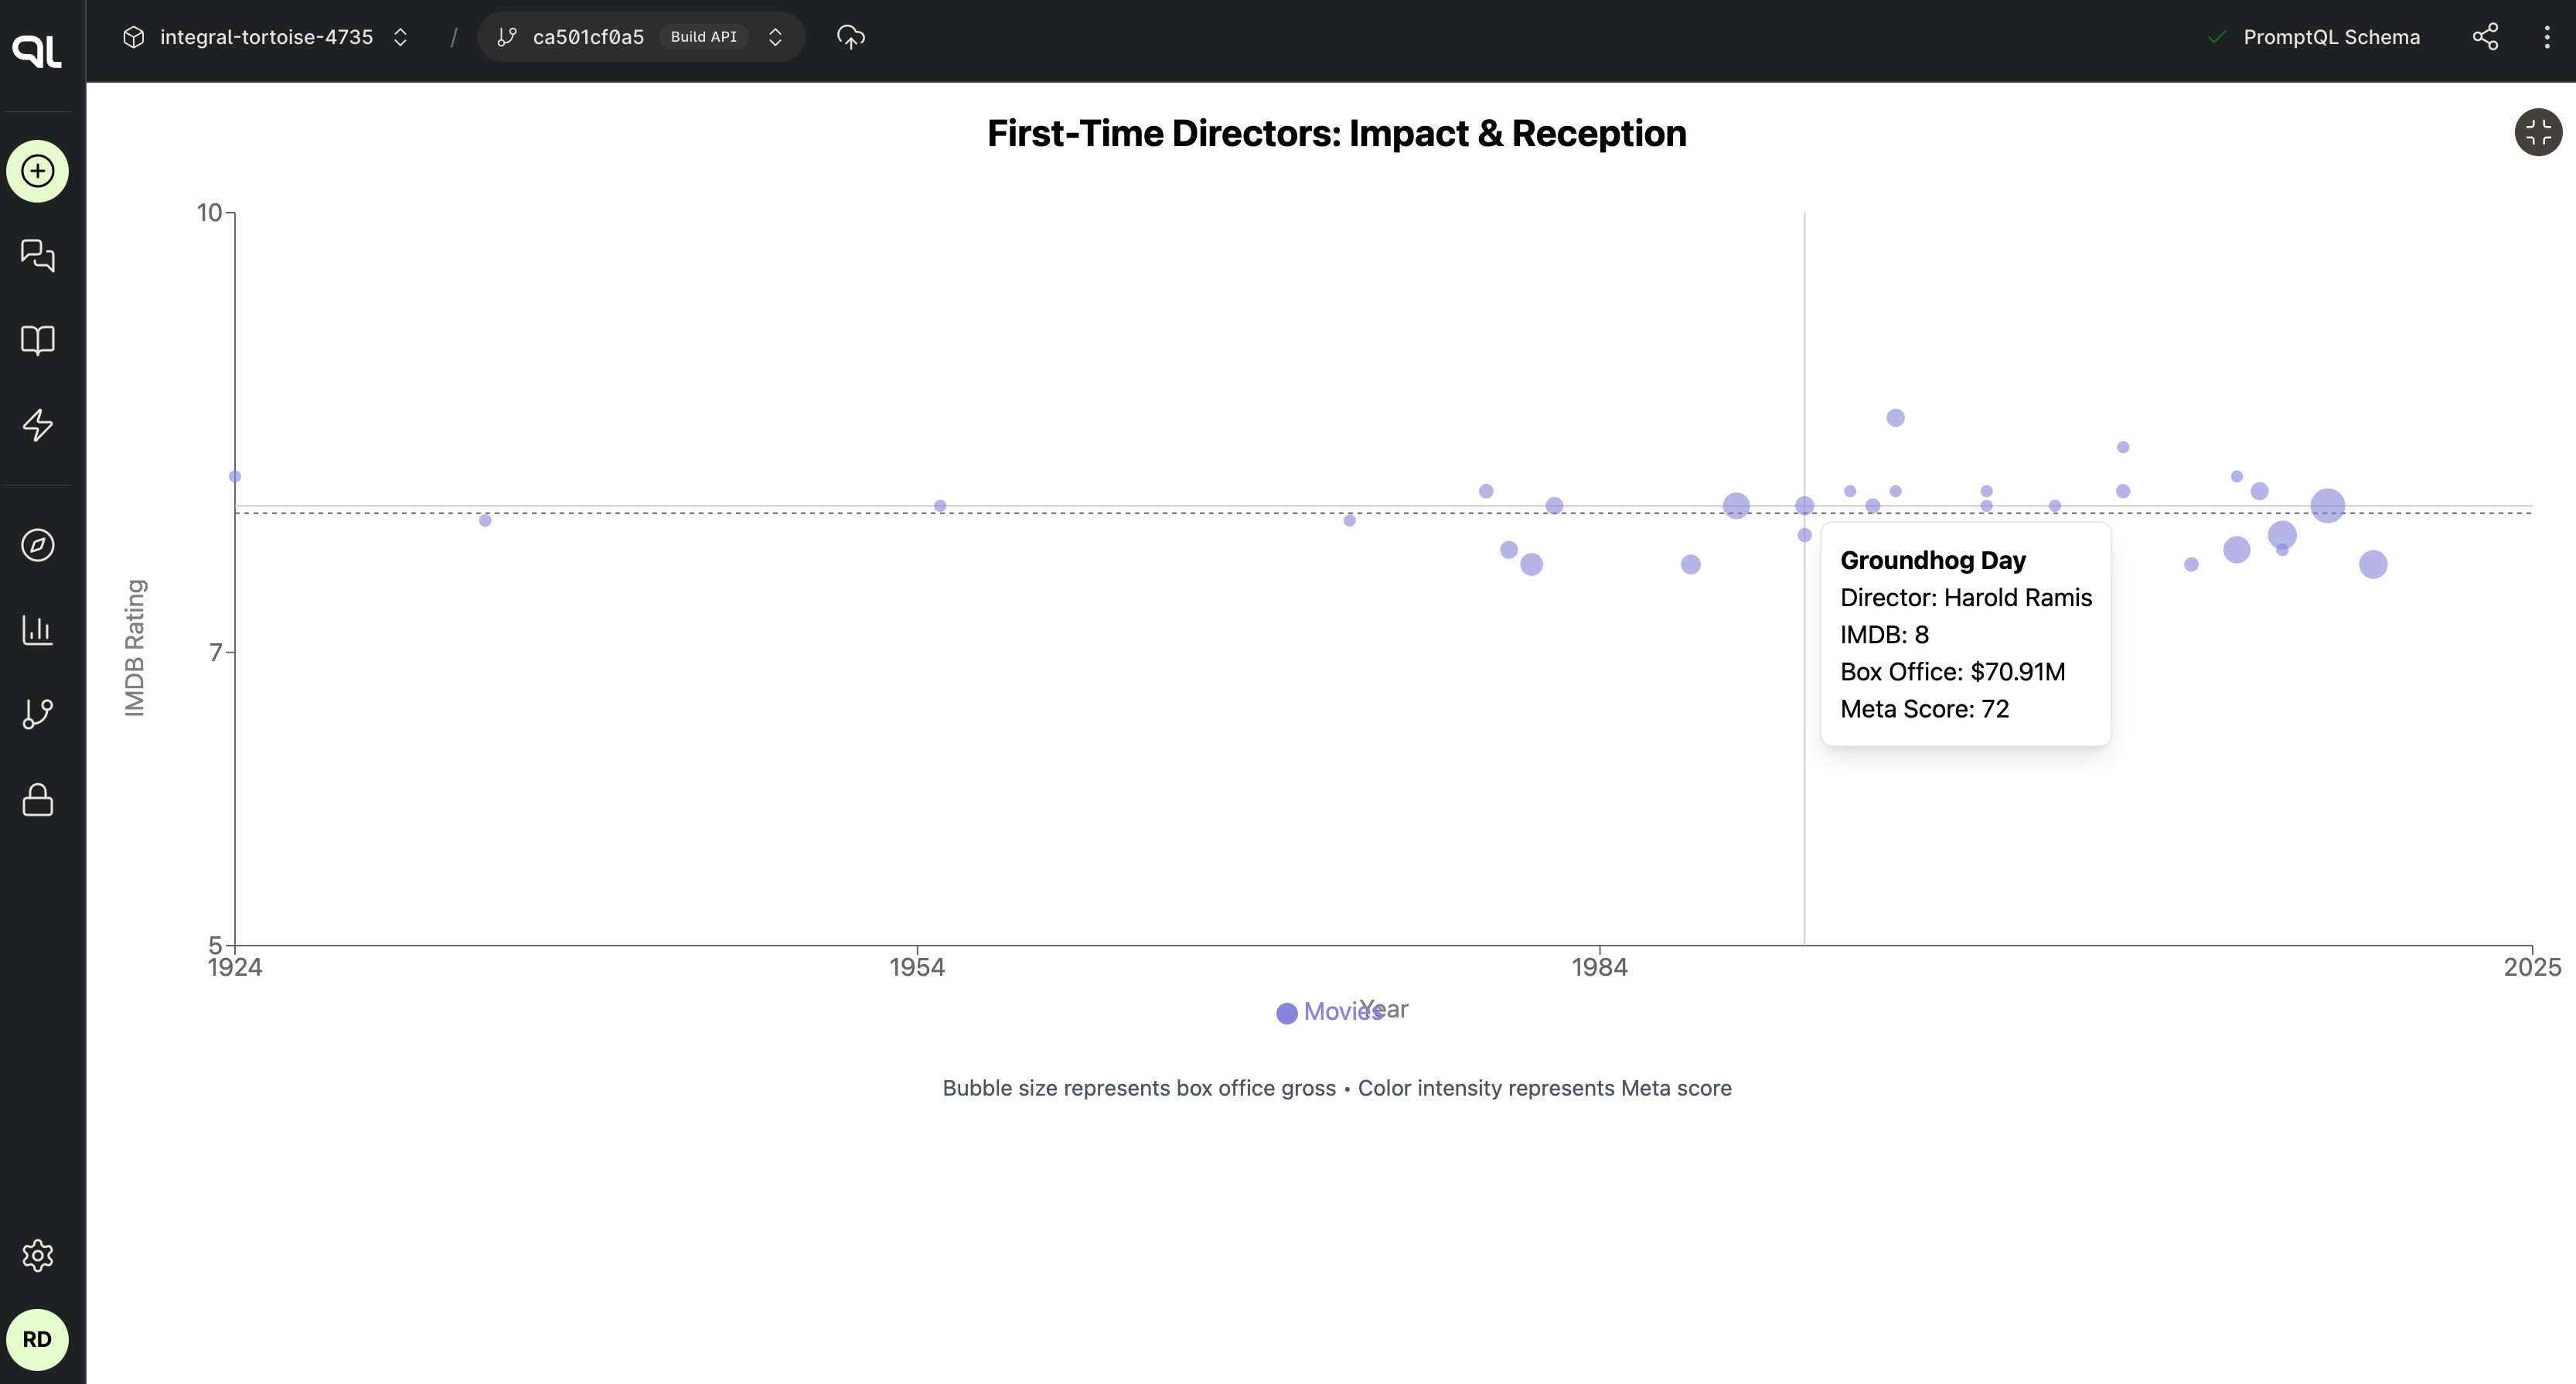Click the share icon in top bar

(2485, 37)
